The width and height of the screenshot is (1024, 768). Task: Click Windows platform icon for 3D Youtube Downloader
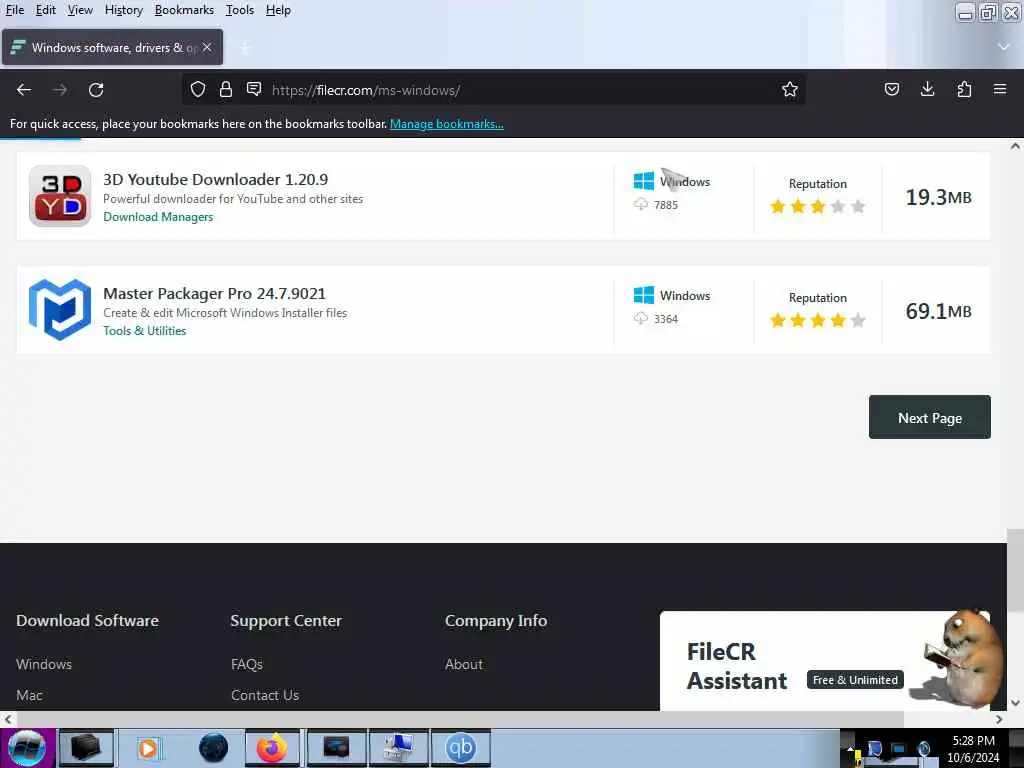pos(644,181)
